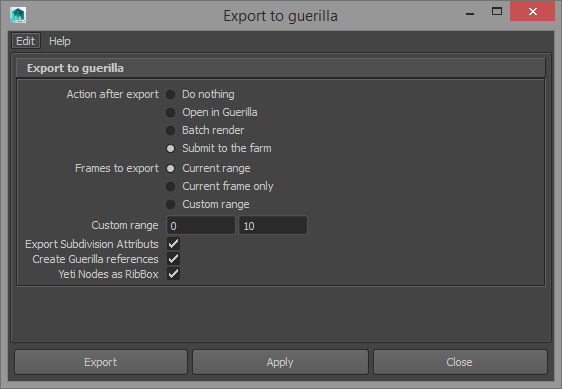Open the Edit menu
The image size is (562, 389).
[26, 41]
